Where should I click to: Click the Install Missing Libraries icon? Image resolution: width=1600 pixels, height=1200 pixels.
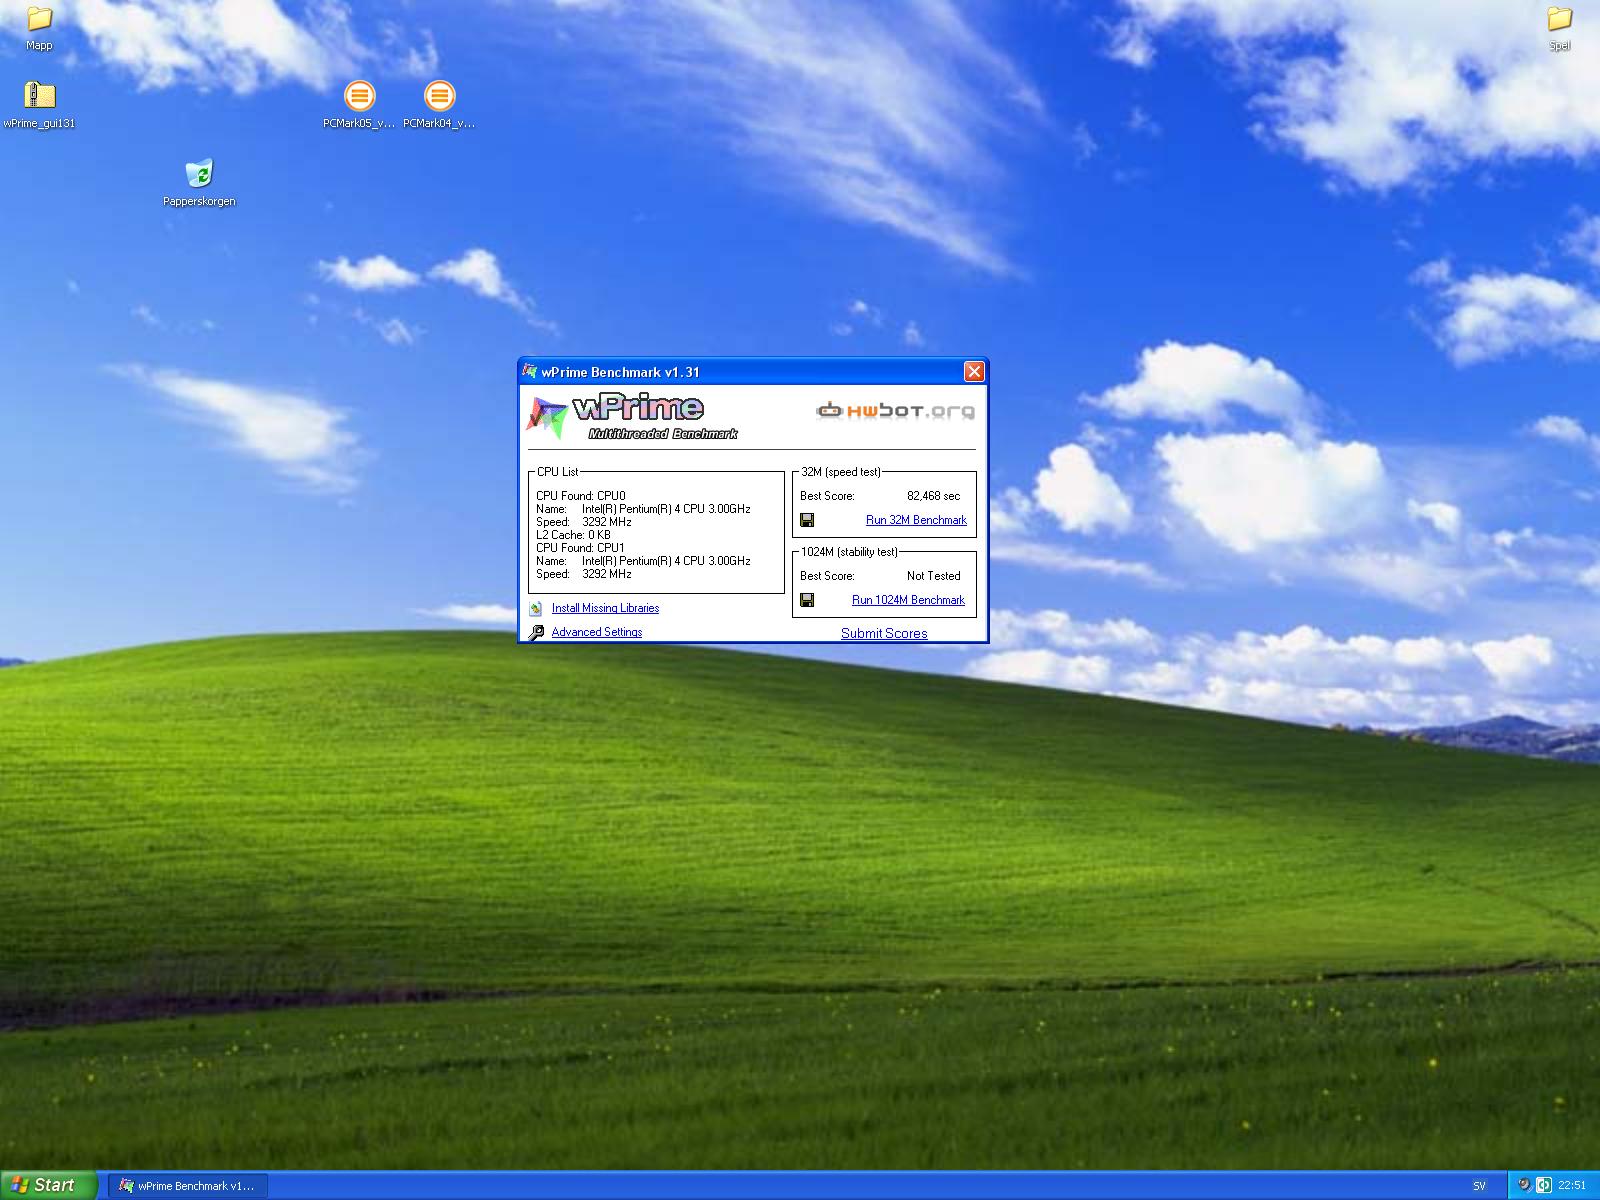coord(536,608)
